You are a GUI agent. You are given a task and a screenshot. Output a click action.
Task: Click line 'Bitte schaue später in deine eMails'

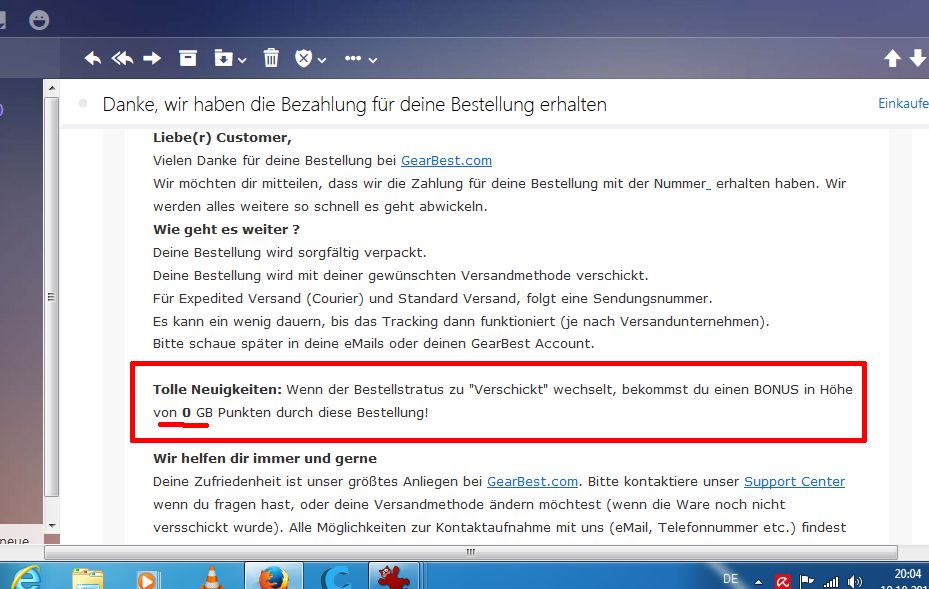click(x=374, y=344)
